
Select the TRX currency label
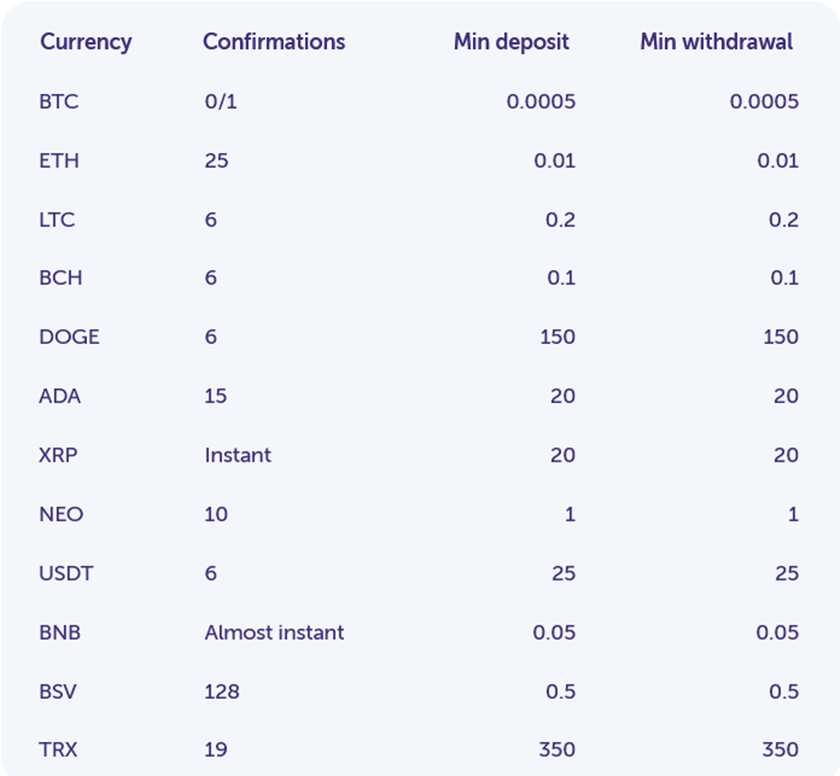58,750
